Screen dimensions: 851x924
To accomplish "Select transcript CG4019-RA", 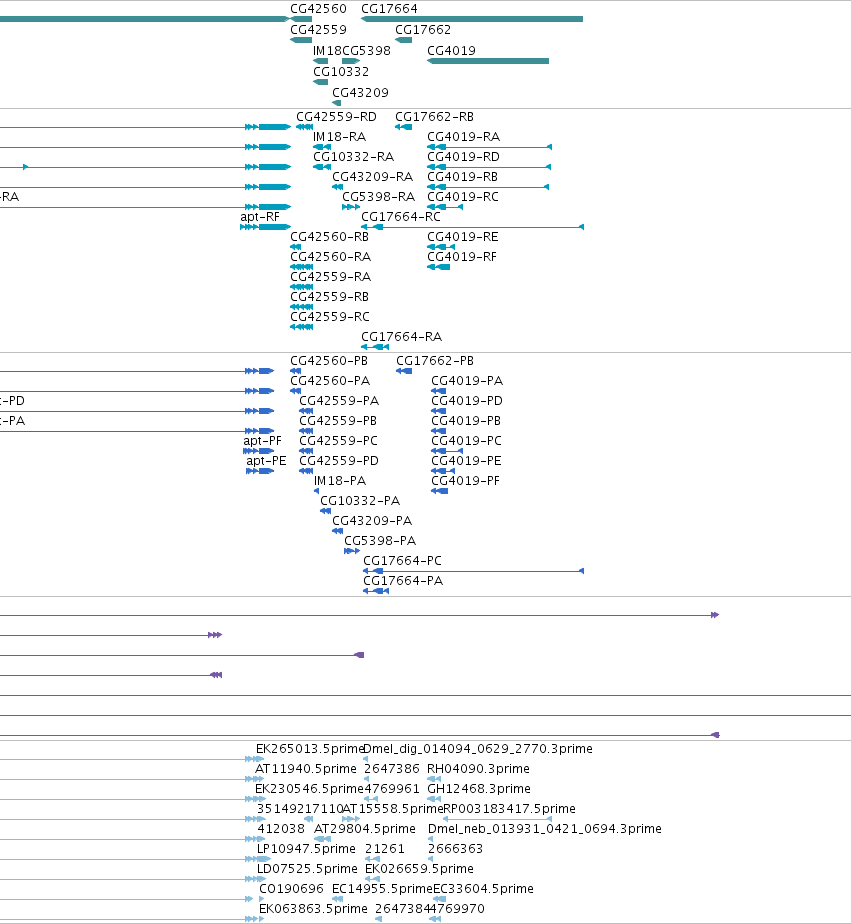I will pos(463,137).
